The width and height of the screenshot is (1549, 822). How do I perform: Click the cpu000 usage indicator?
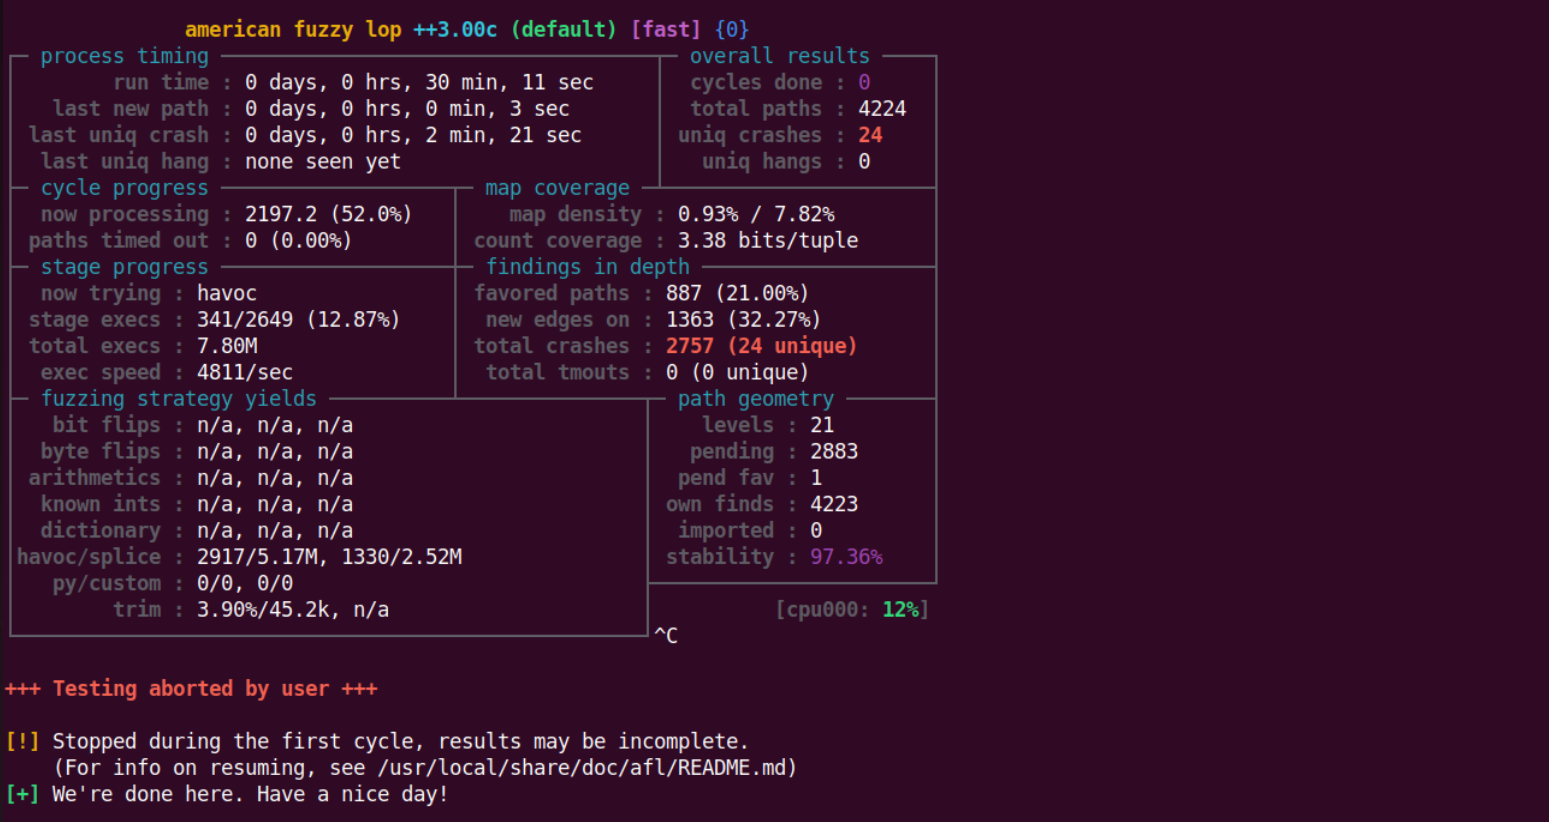852,609
